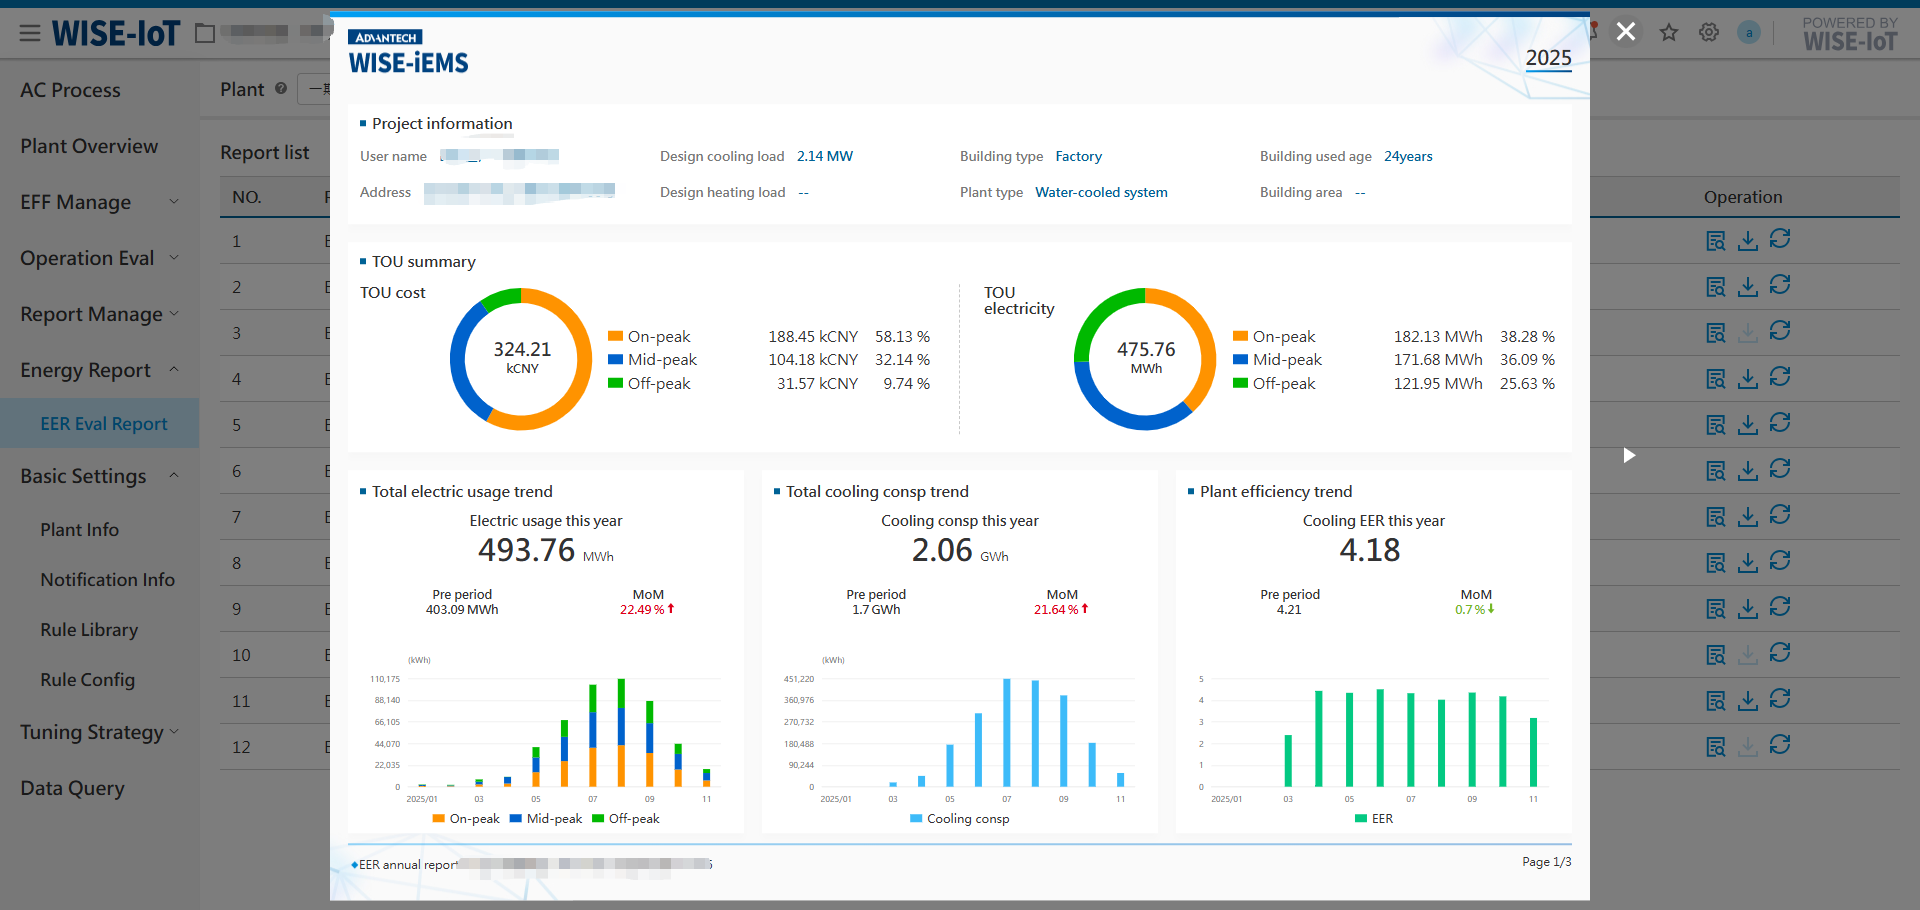This screenshot has height=910, width=1920.
Task: Click the hamburger menu icon beside WISE-IoT
Action: coord(30,34)
